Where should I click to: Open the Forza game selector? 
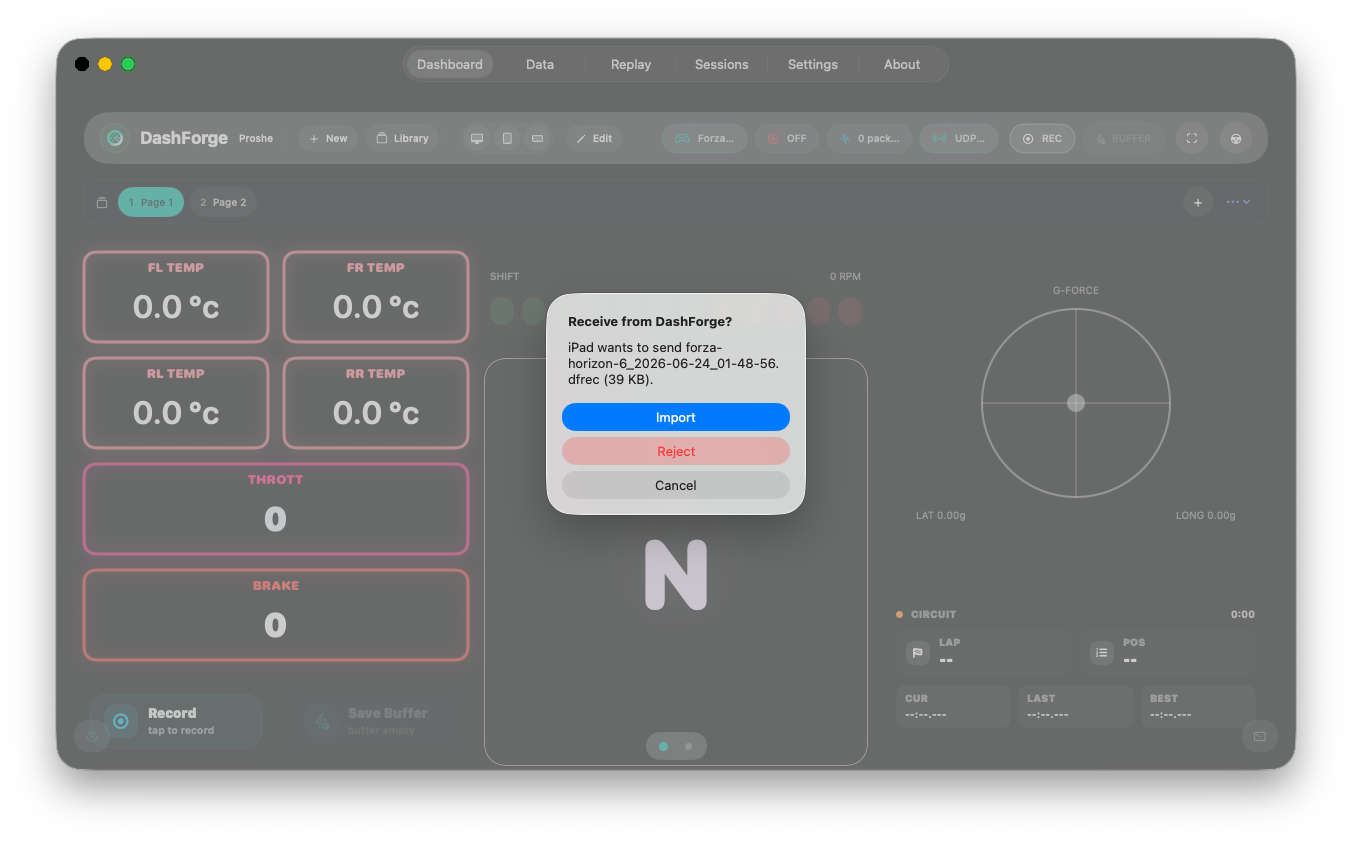(704, 138)
